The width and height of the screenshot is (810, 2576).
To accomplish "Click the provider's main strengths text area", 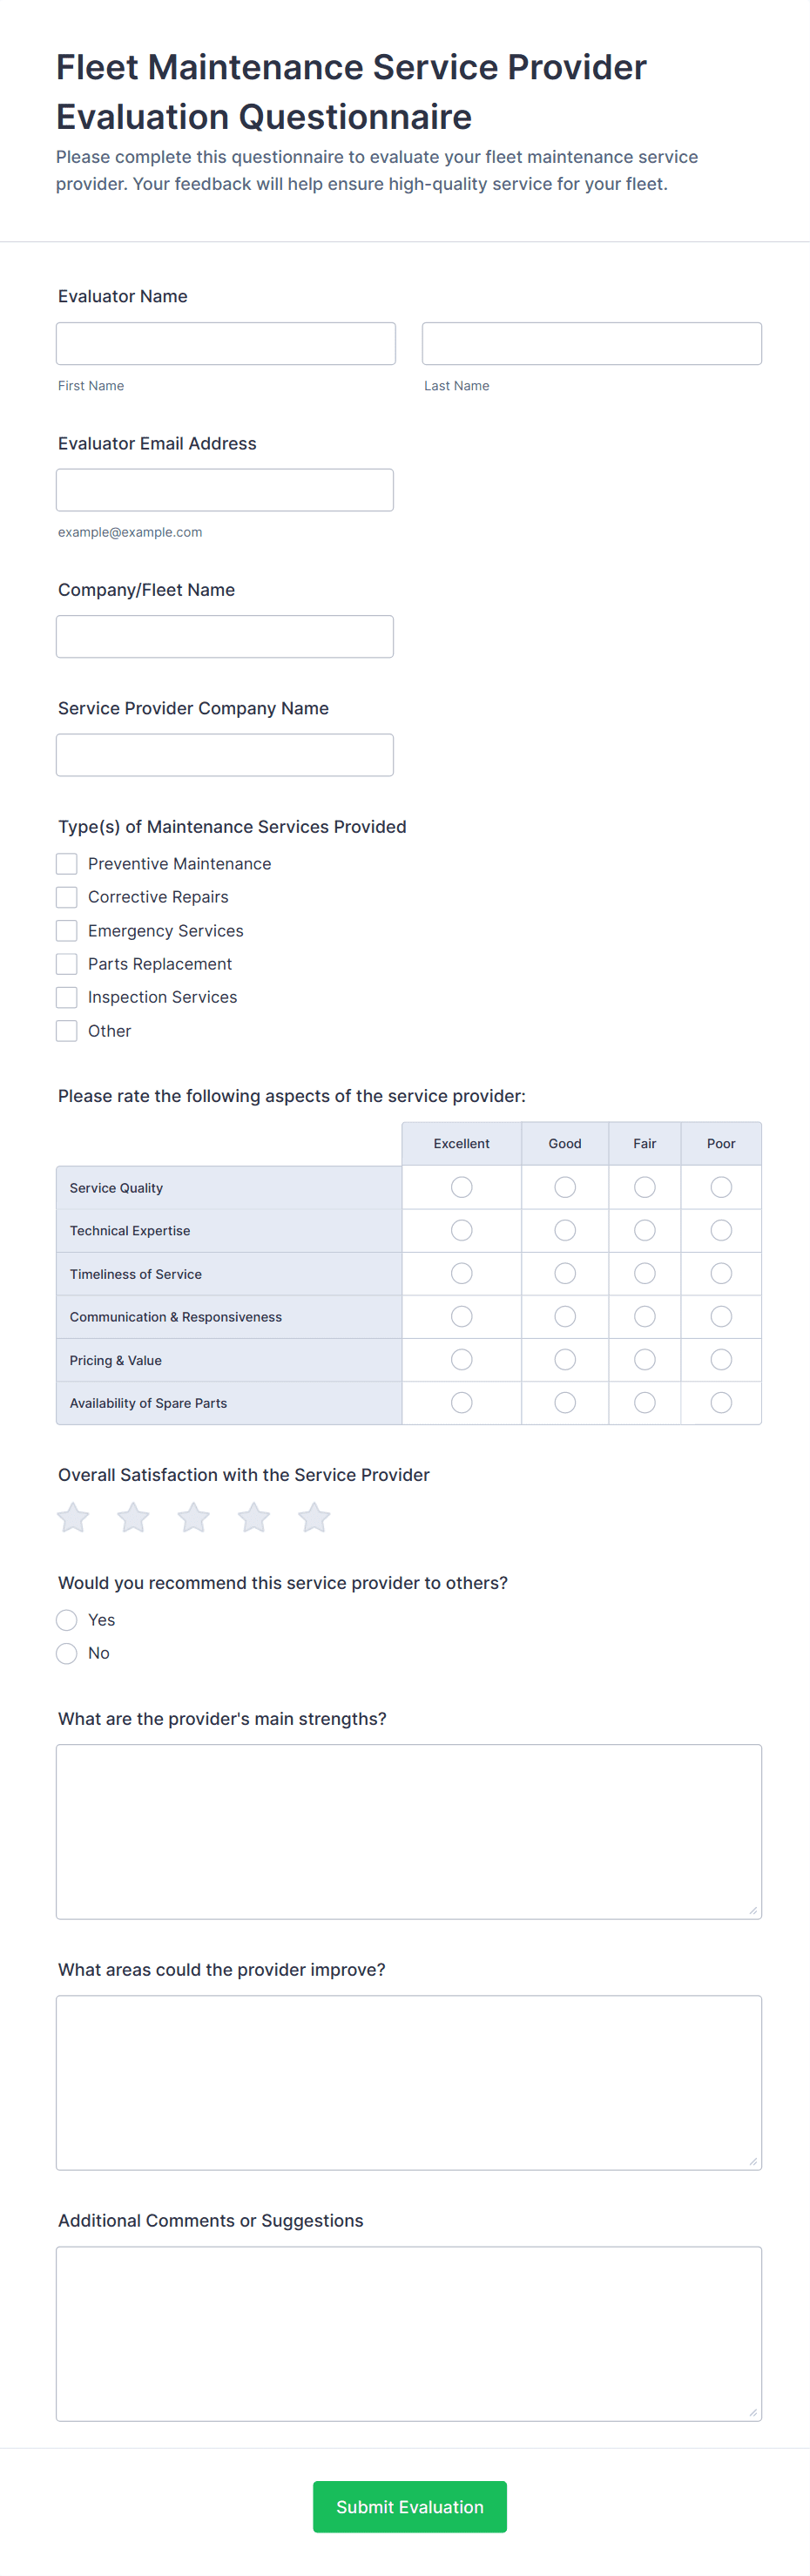I will (x=409, y=1831).
